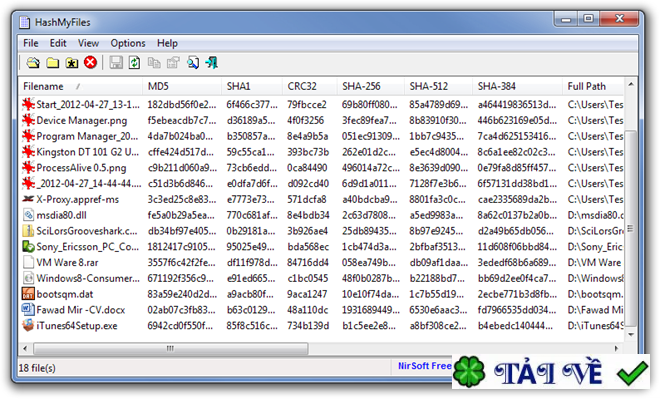Click the horizontal scrollbar right arrow
660x399 pixels.
point(616,348)
